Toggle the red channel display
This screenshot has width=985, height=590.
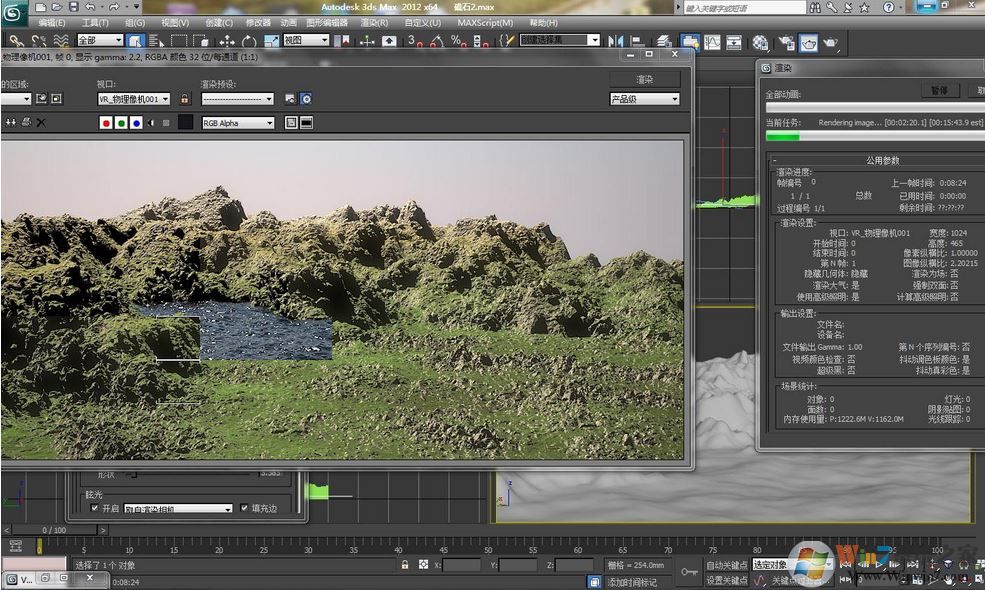(x=106, y=122)
